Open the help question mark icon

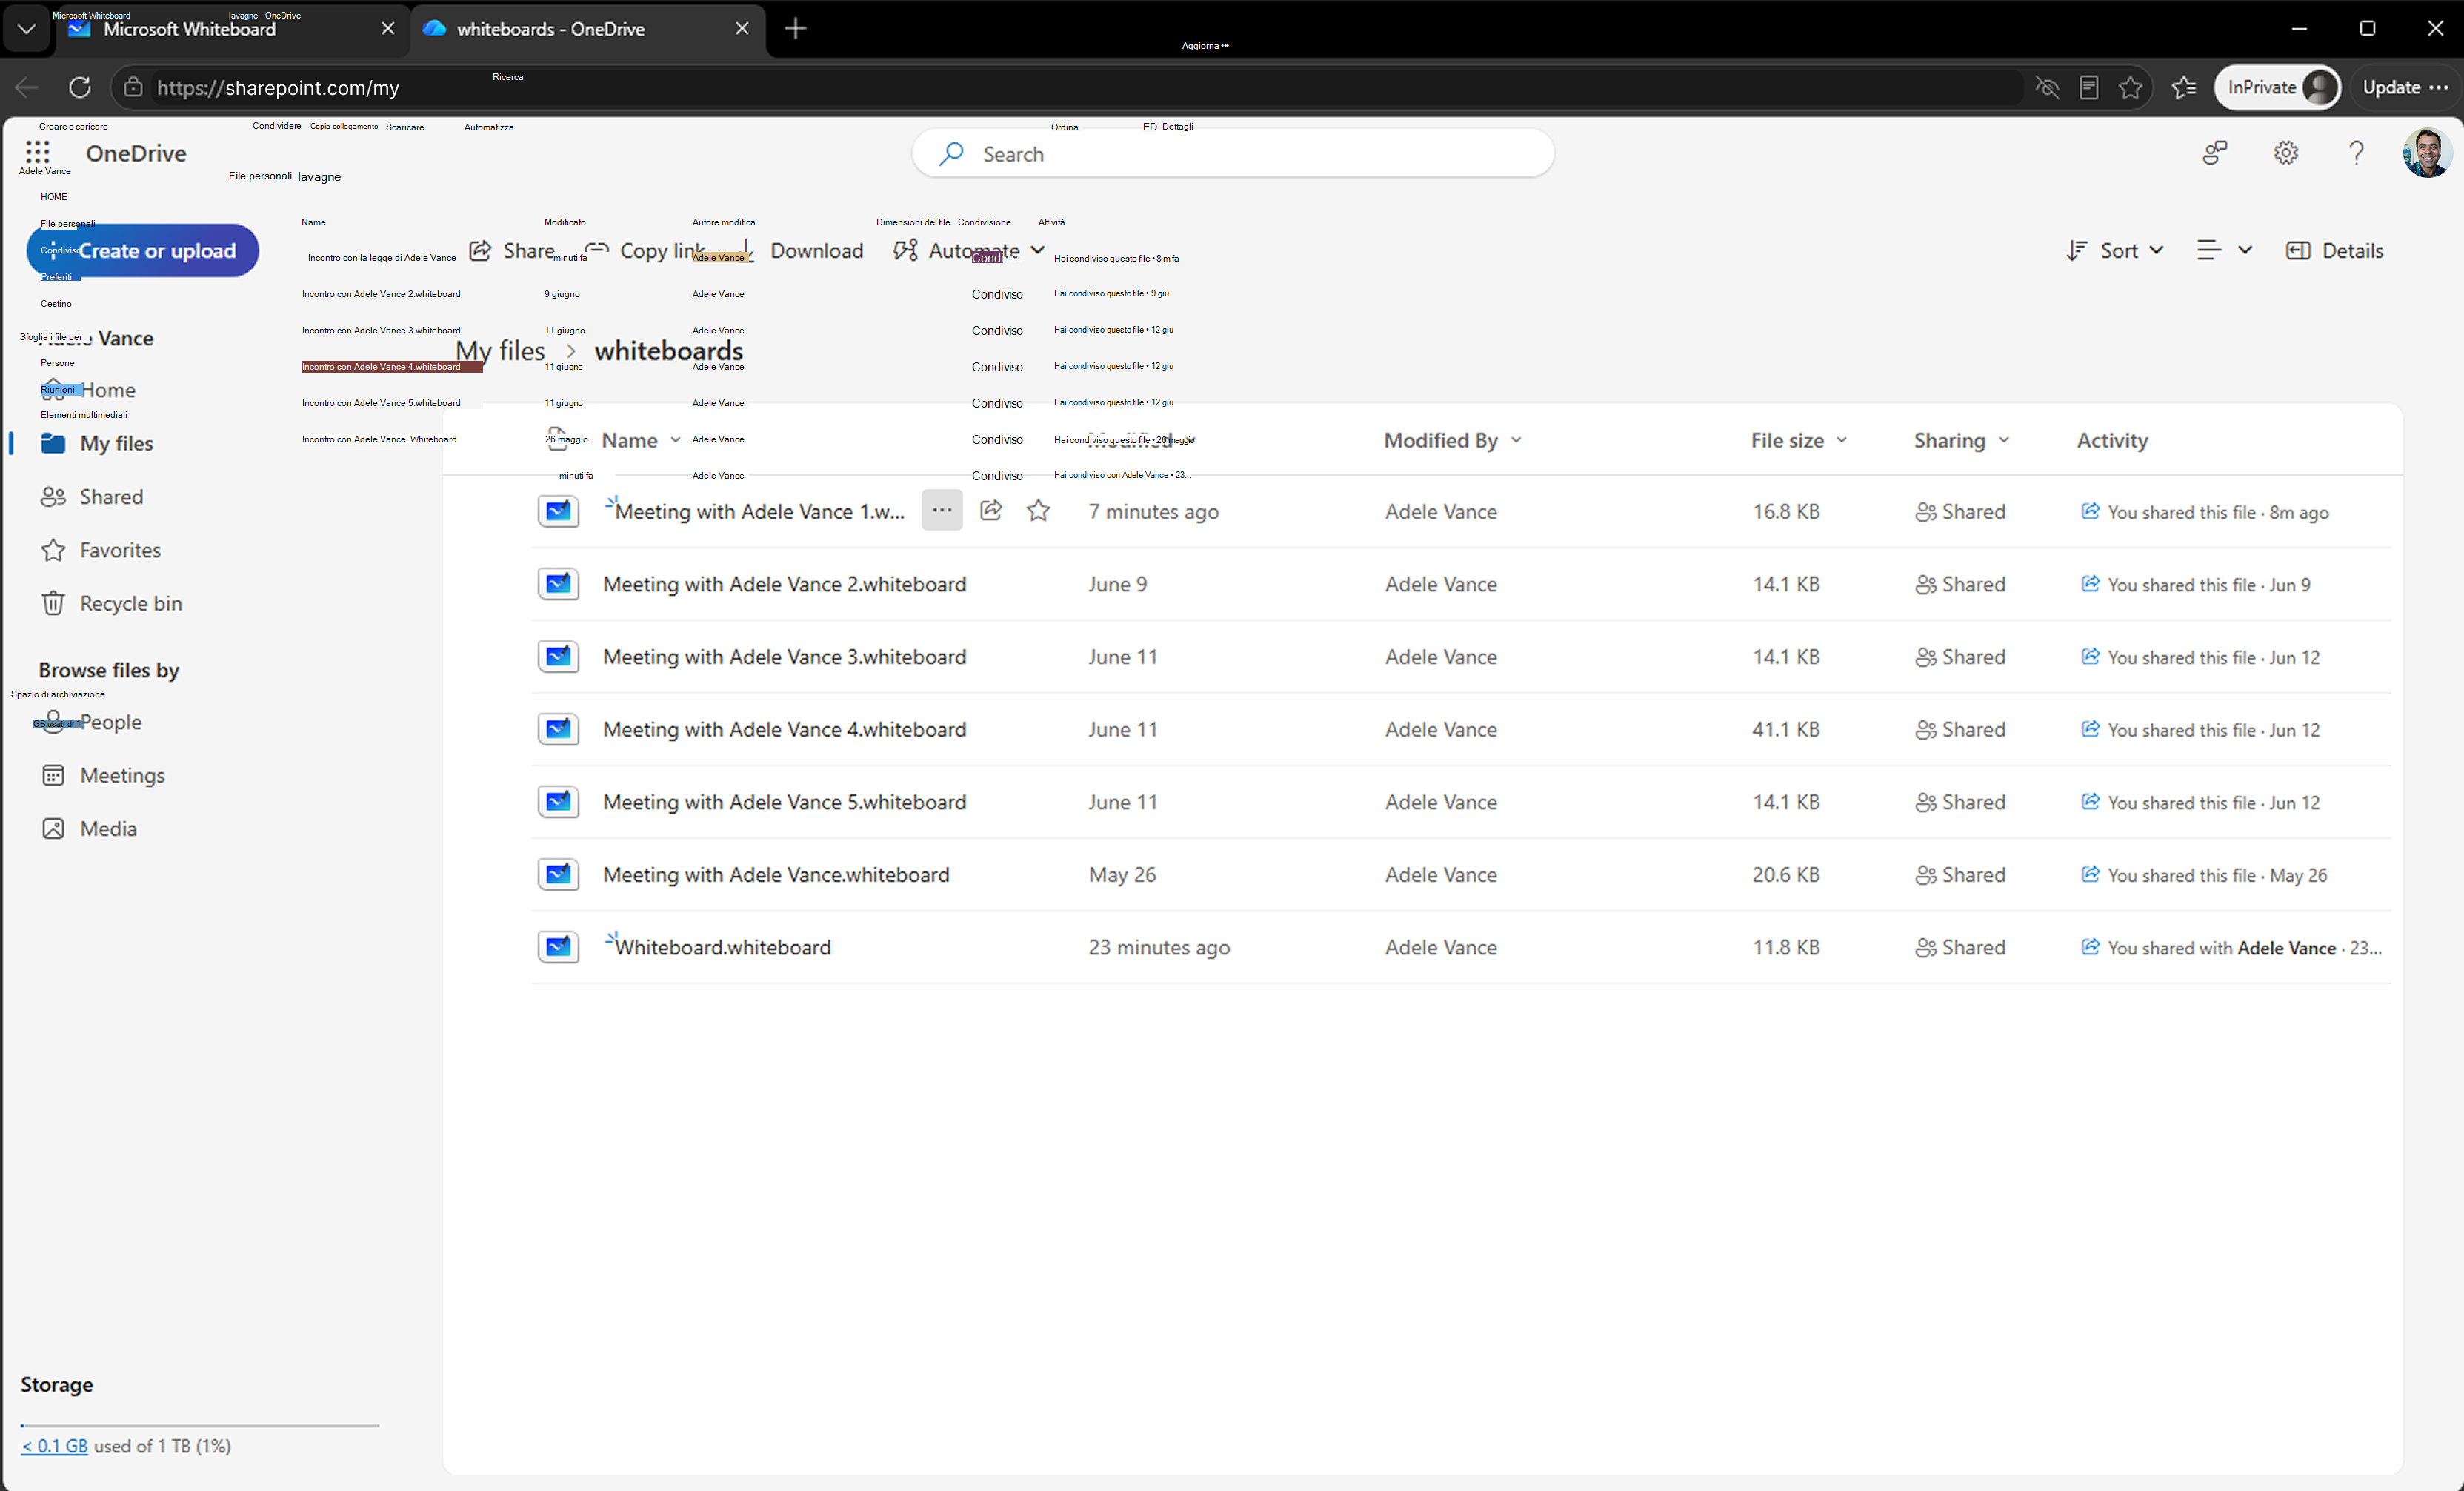pyautogui.click(x=2356, y=153)
